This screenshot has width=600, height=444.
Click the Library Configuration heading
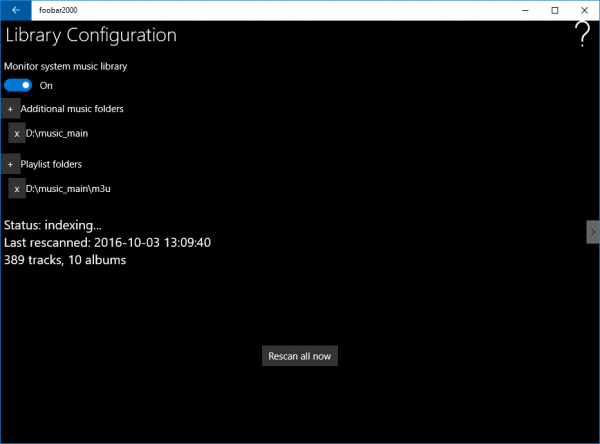[x=91, y=36]
